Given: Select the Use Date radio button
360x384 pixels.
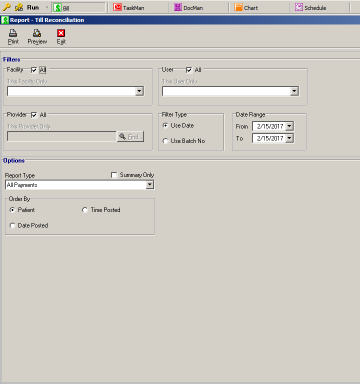Looking at the screenshot, I should (x=165, y=126).
